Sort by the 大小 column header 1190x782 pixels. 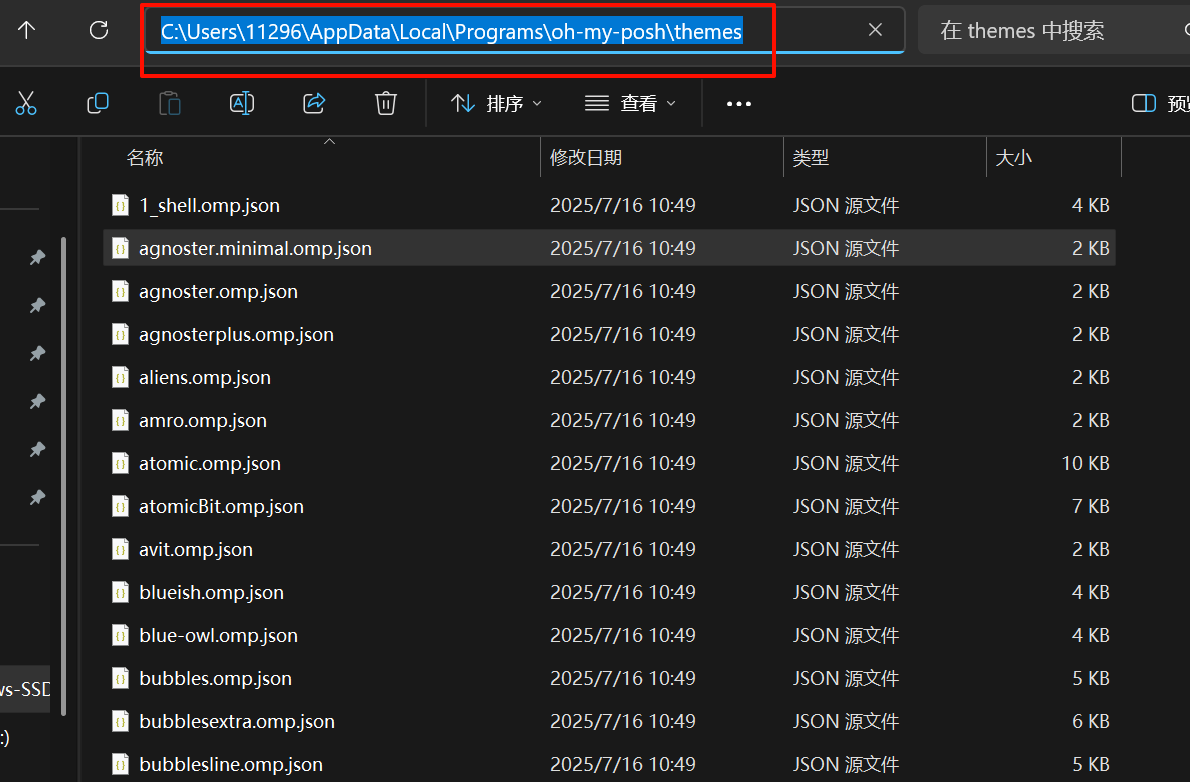click(1013, 158)
